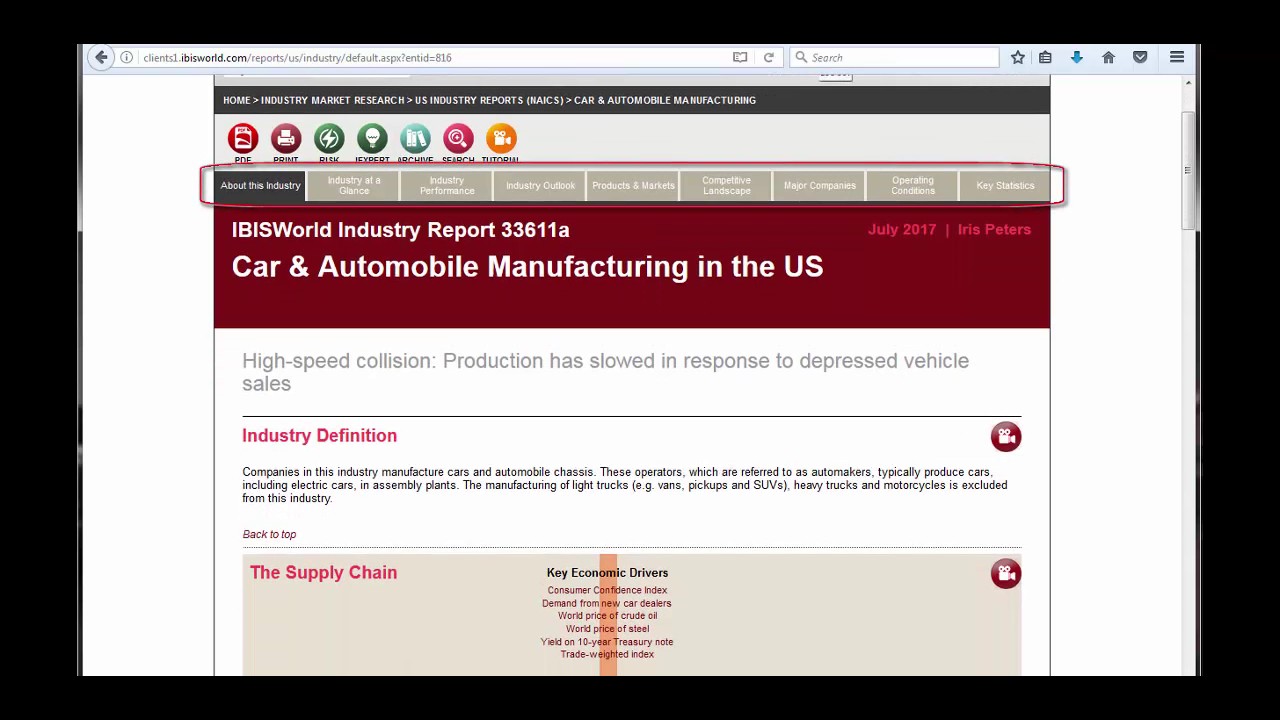Play the Industry Definition video icon
The width and height of the screenshot is (1280, 720).
[1006, 436]
